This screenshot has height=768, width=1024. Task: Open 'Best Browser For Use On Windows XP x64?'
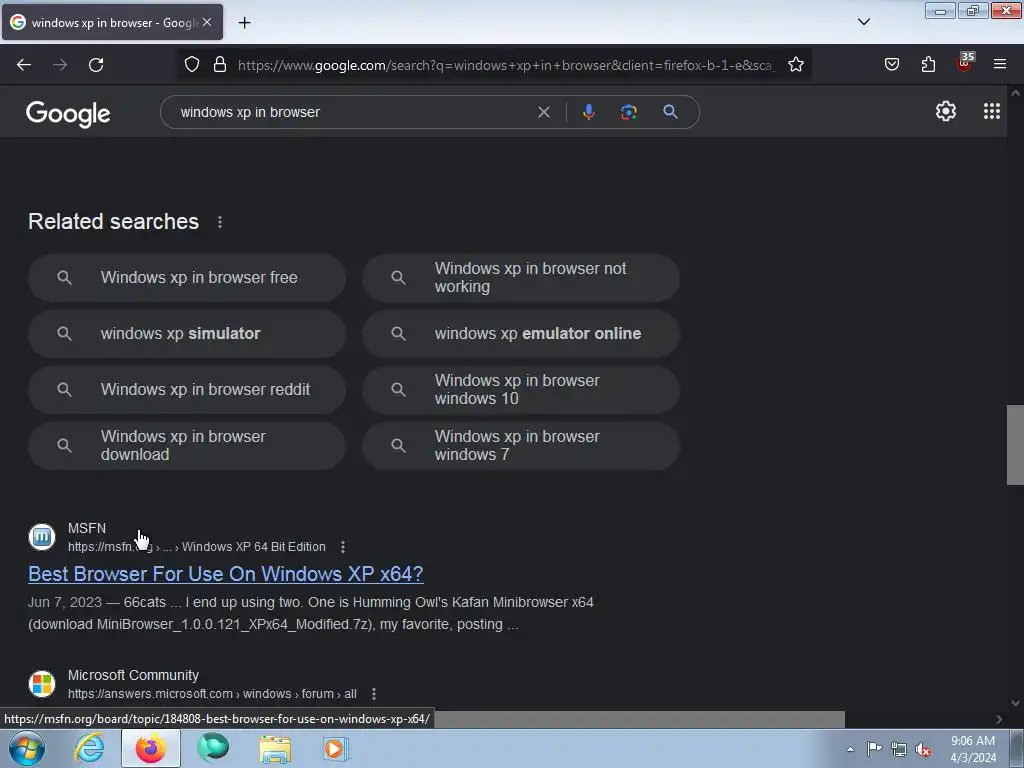pyautogui.click(x=226, y=574)
